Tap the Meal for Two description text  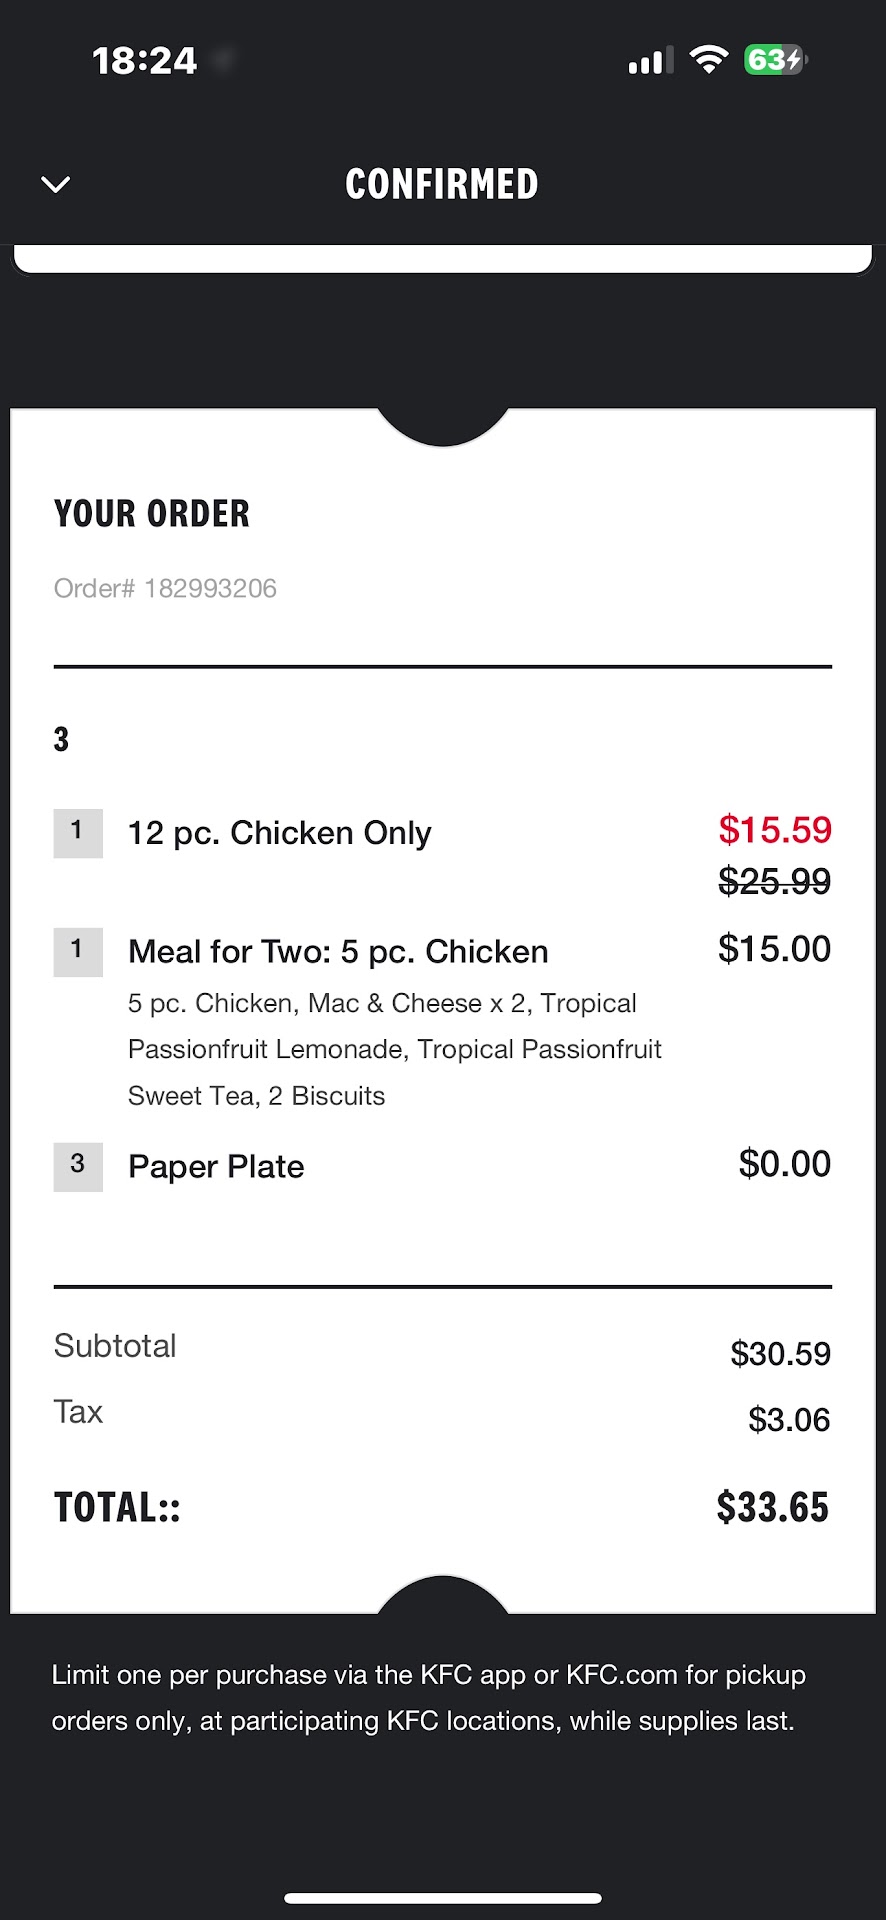pos(394,1049)
